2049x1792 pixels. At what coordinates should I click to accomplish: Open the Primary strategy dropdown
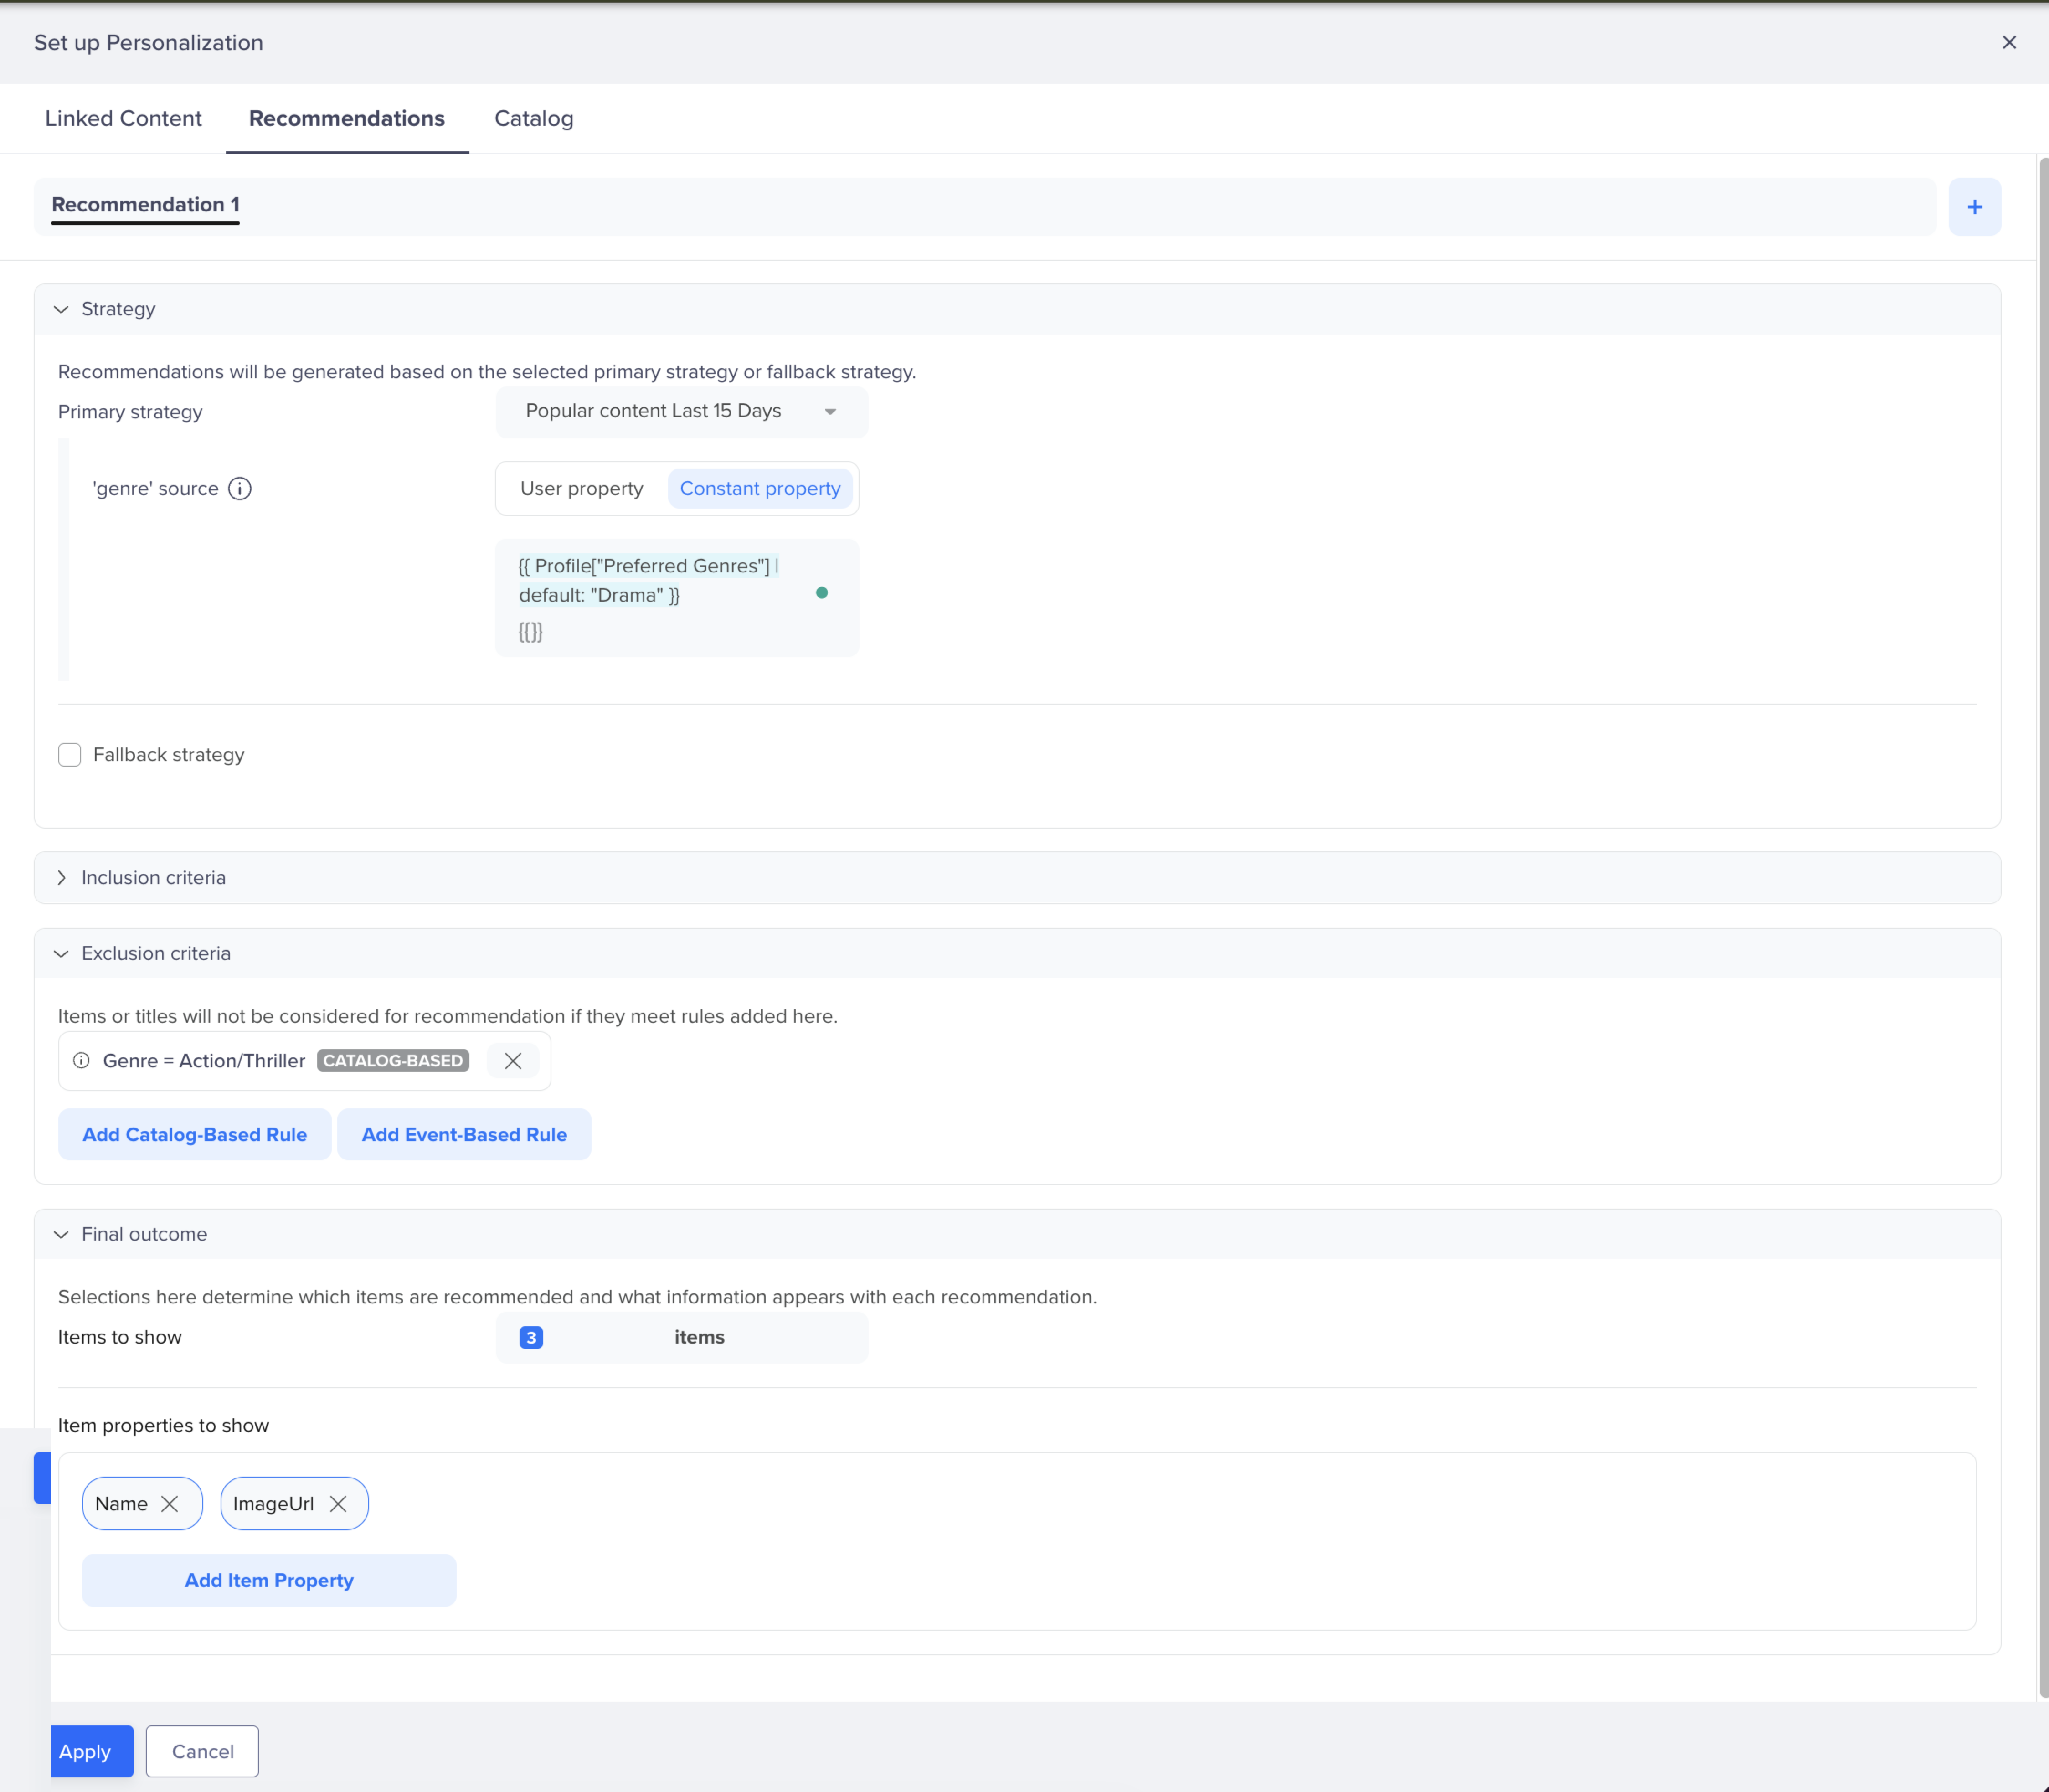[x=681, y=411]
